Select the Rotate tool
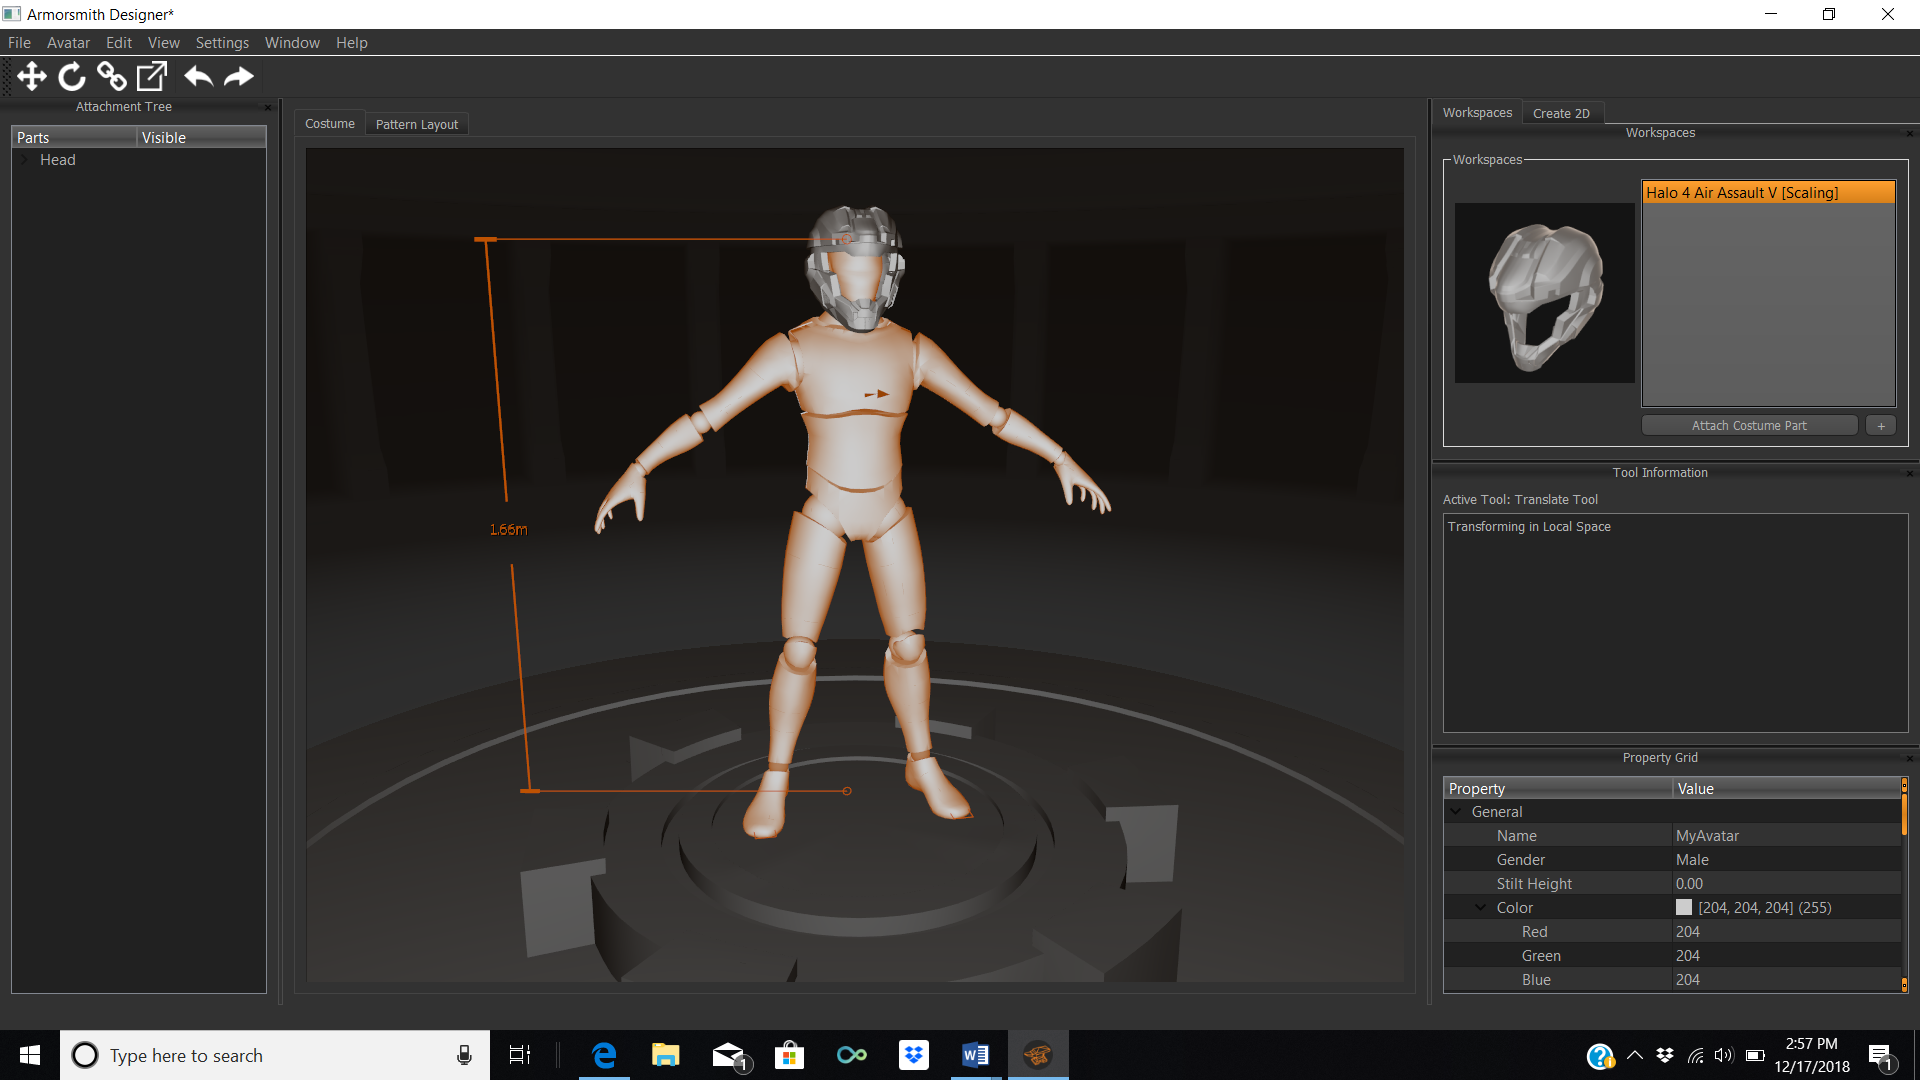This screenshot has height=1080, width=1920. [x=72, y=76]
